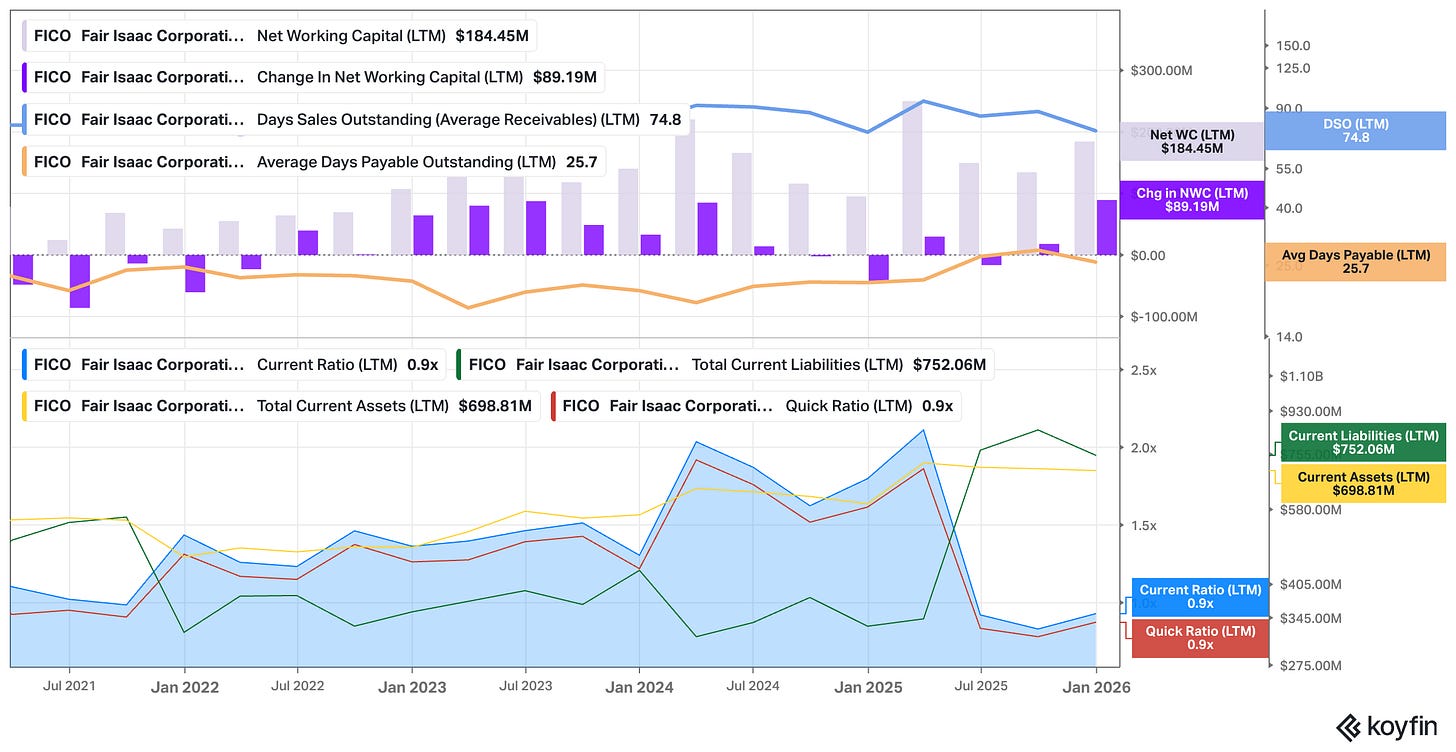
Task: Click the 'Jul 2021' date on the x-axis
Action: point(69,686)
